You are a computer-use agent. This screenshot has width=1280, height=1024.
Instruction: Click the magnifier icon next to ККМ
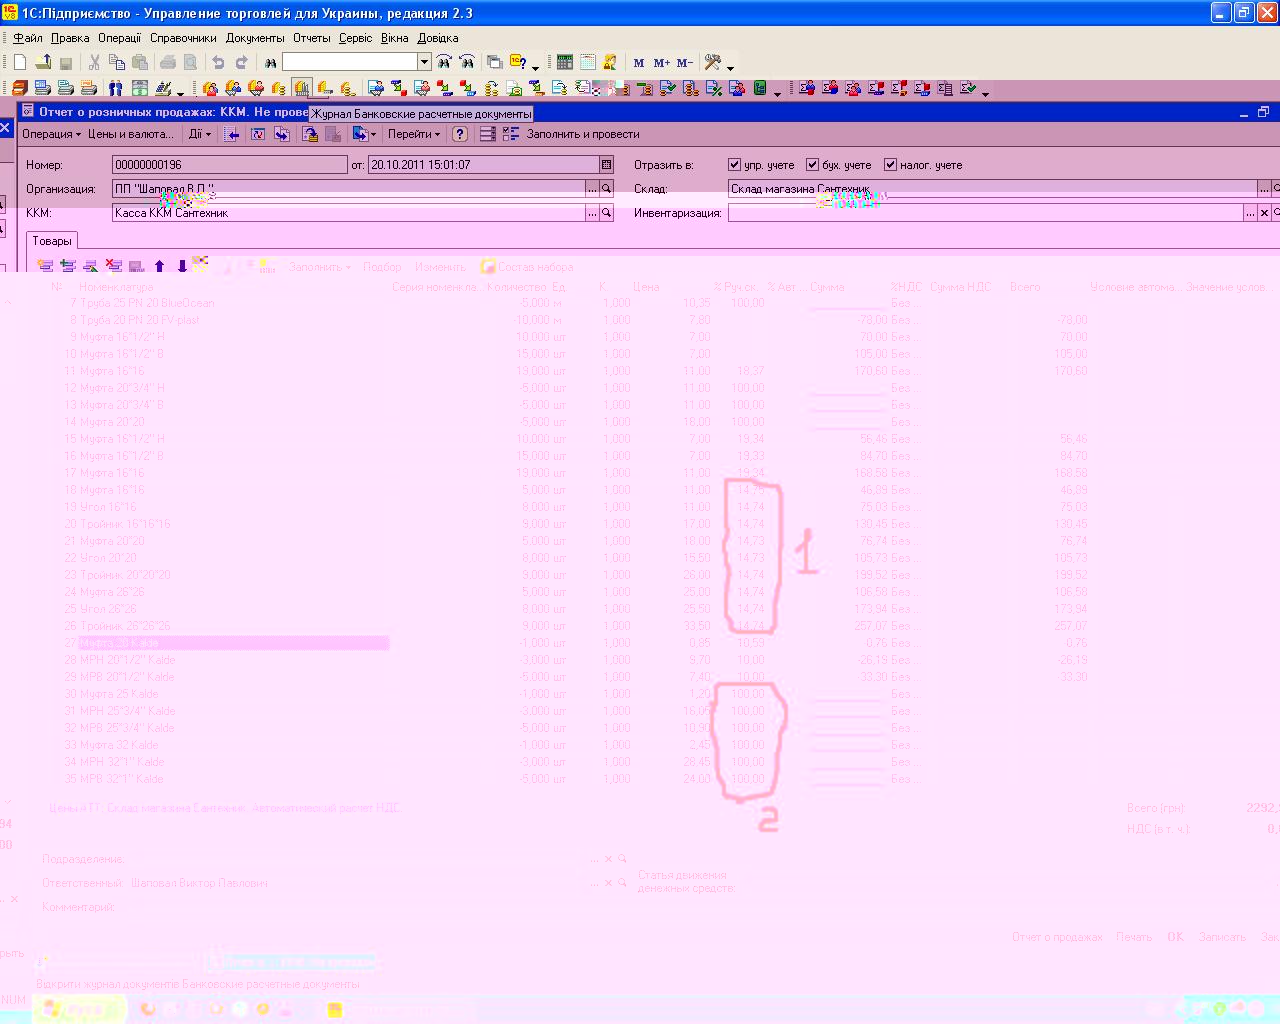click(x=607, y=212)
